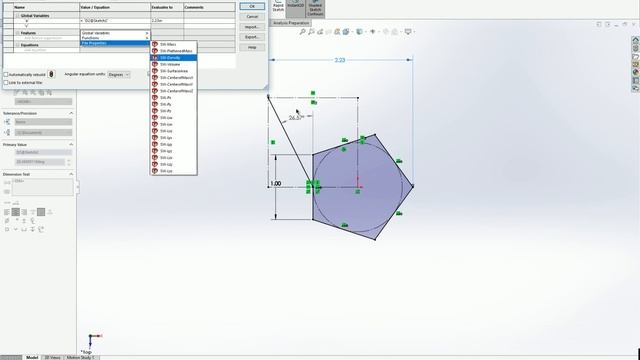Collapse Primary Value panel

[71, 144]
